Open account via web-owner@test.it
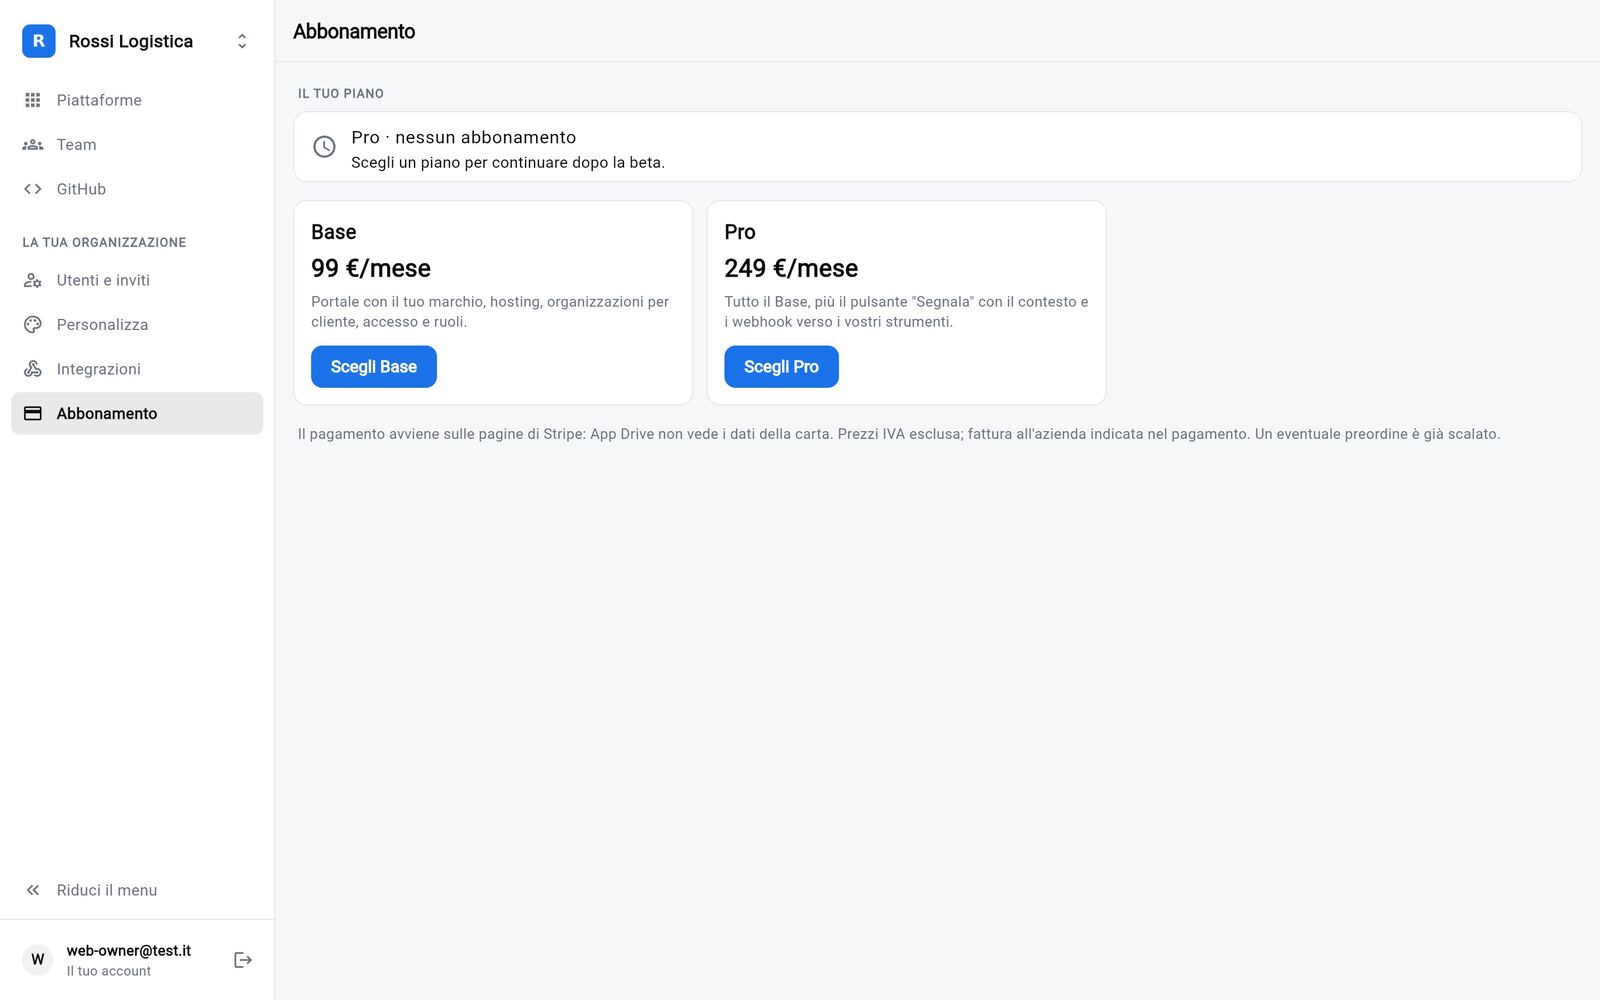Image resolution: width=1600 pixels, height=1000 pixels. click(x=128, y=951)
